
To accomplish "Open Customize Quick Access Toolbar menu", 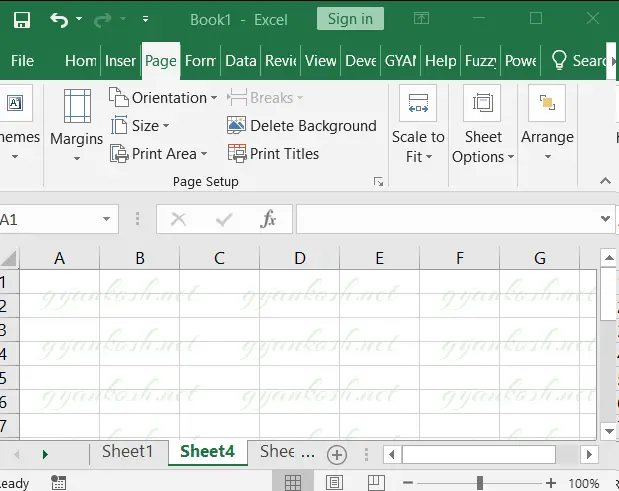I will 146,19.
